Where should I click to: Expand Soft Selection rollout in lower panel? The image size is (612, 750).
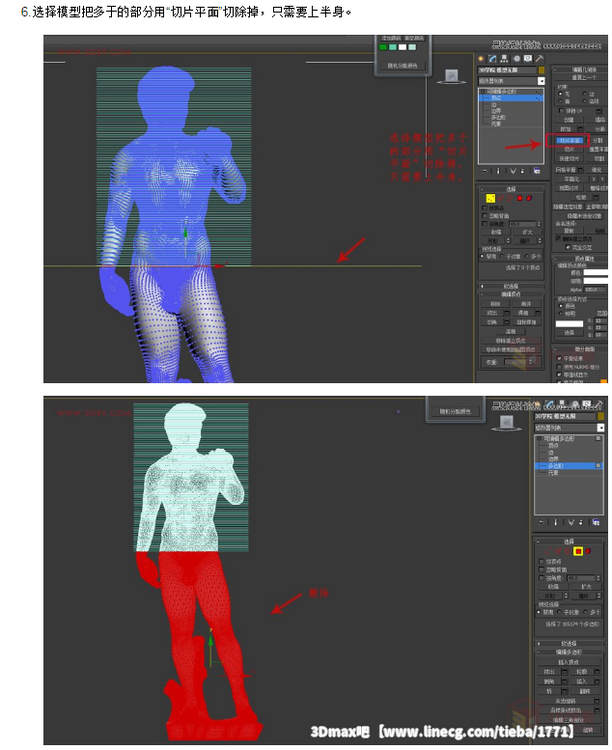569,643
